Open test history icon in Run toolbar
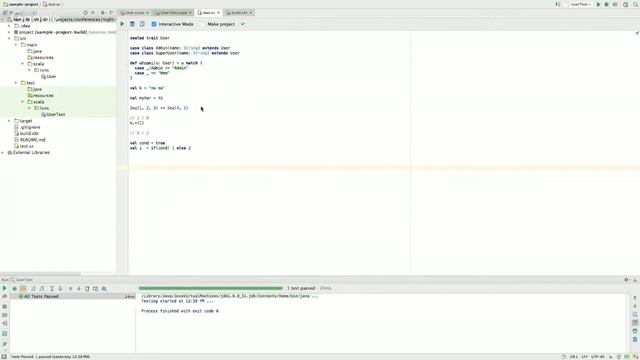Viewport: 640px width, 360px height. click(96, 289)
